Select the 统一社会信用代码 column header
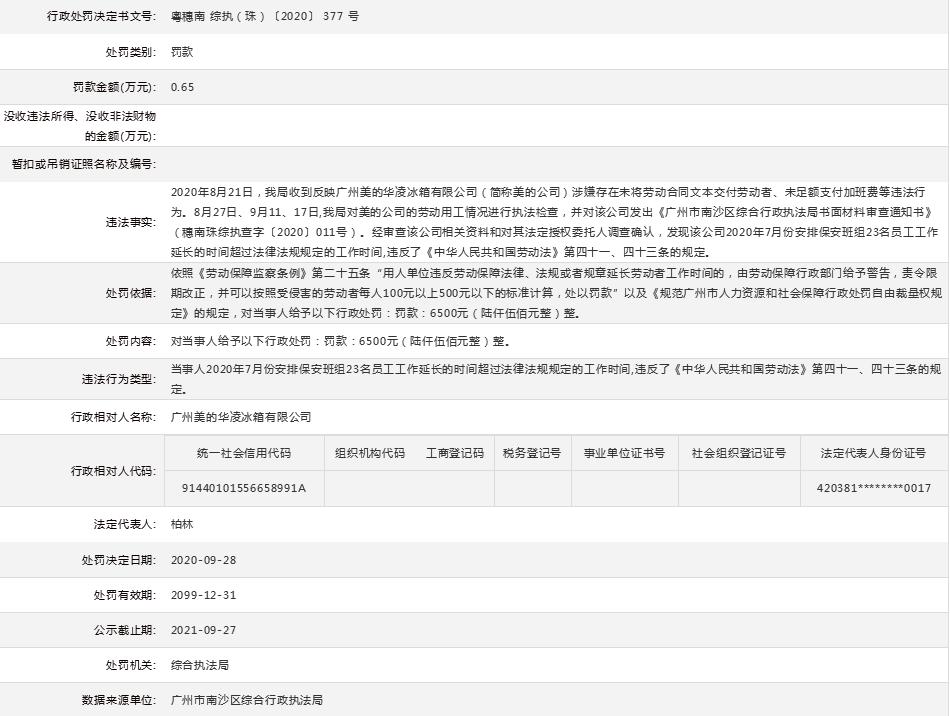Screen dimensions: 950x716 [x=246, y=452]
